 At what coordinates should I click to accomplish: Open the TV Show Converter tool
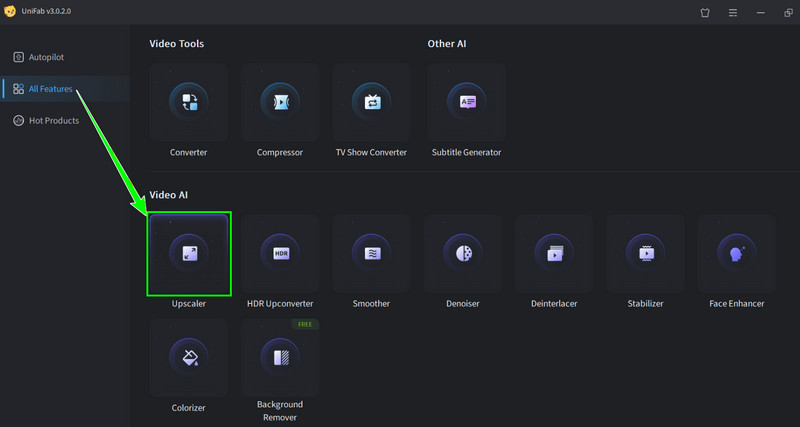coord(371,103)
